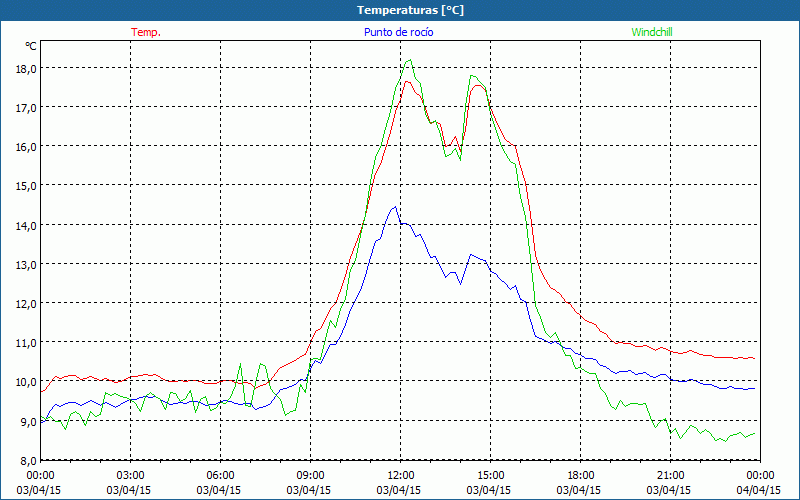
Task: Click the '09:00' time axis label
Action: [310, 476]
